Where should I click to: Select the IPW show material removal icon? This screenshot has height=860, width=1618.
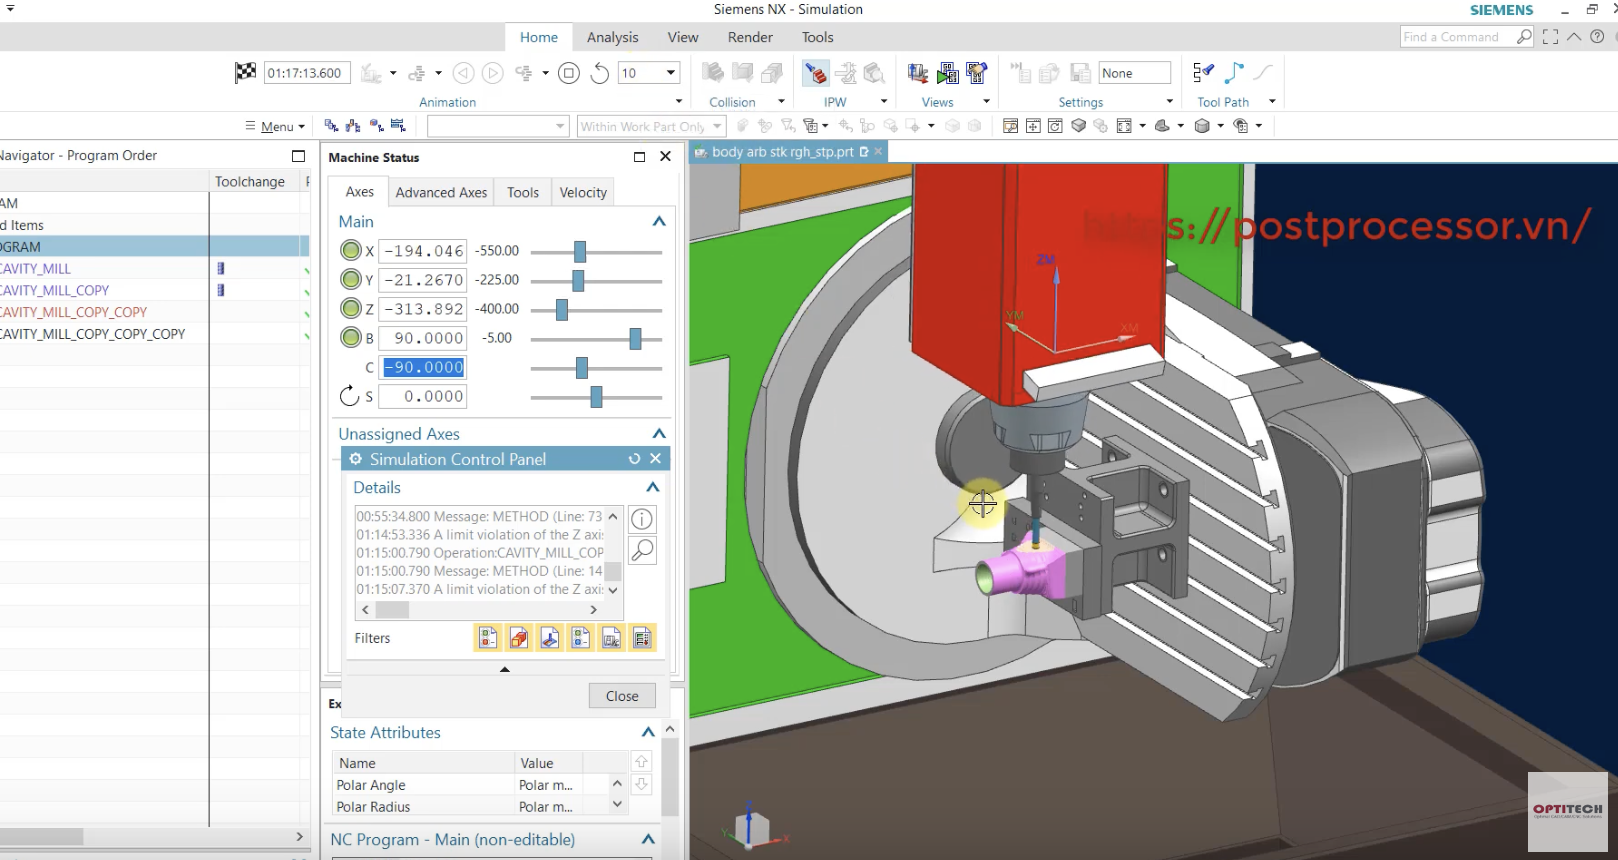click(x=816, y=73)
